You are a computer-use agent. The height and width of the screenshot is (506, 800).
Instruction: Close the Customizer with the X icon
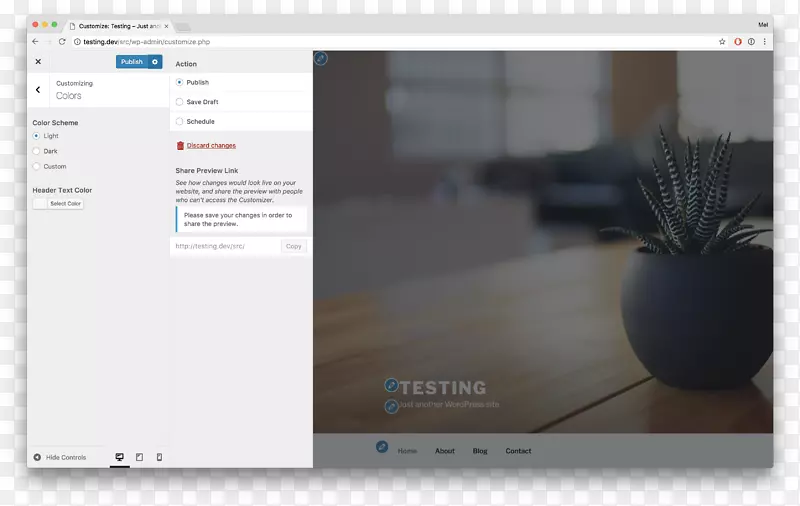pos(38,62)
